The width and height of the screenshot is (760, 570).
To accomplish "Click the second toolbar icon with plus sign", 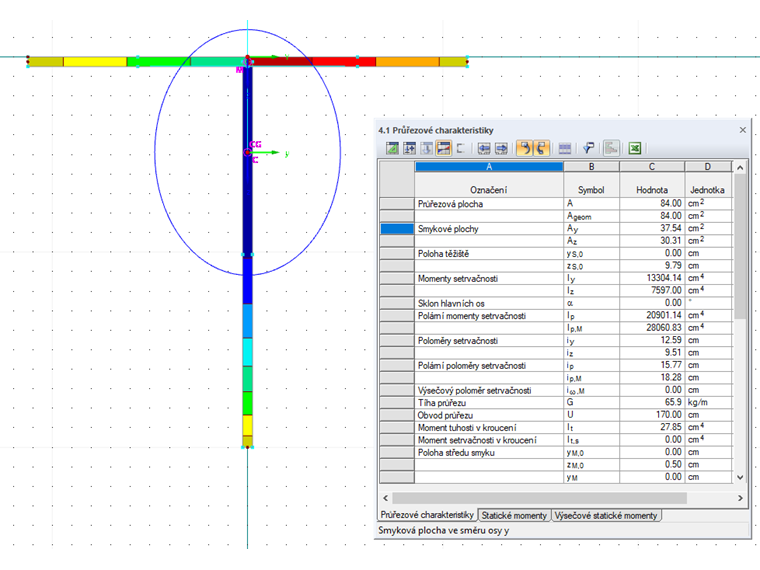I will click(x=410, y=148).
